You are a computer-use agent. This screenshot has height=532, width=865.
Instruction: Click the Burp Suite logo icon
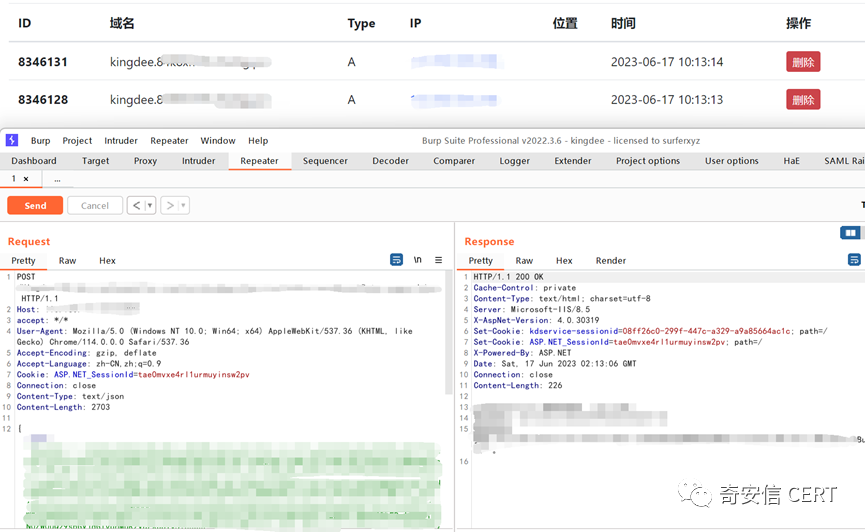pos(12,140)
